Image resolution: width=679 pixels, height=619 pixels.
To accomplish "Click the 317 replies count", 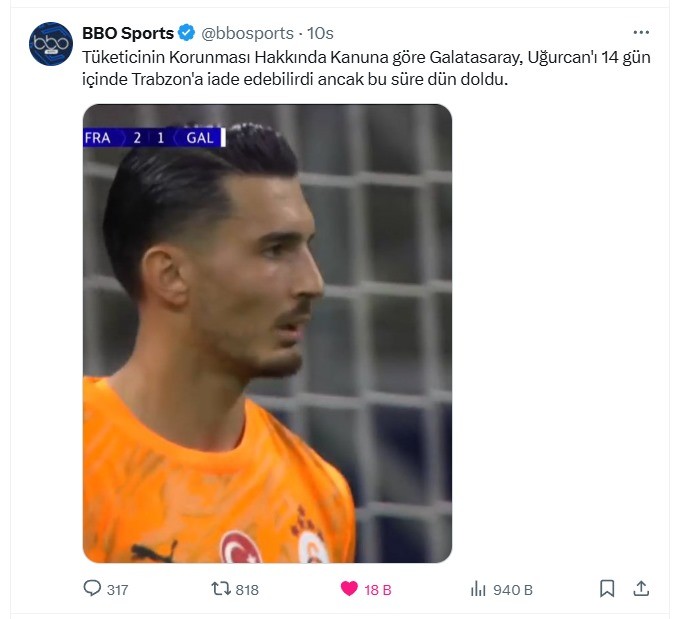I will pos(117,590).
